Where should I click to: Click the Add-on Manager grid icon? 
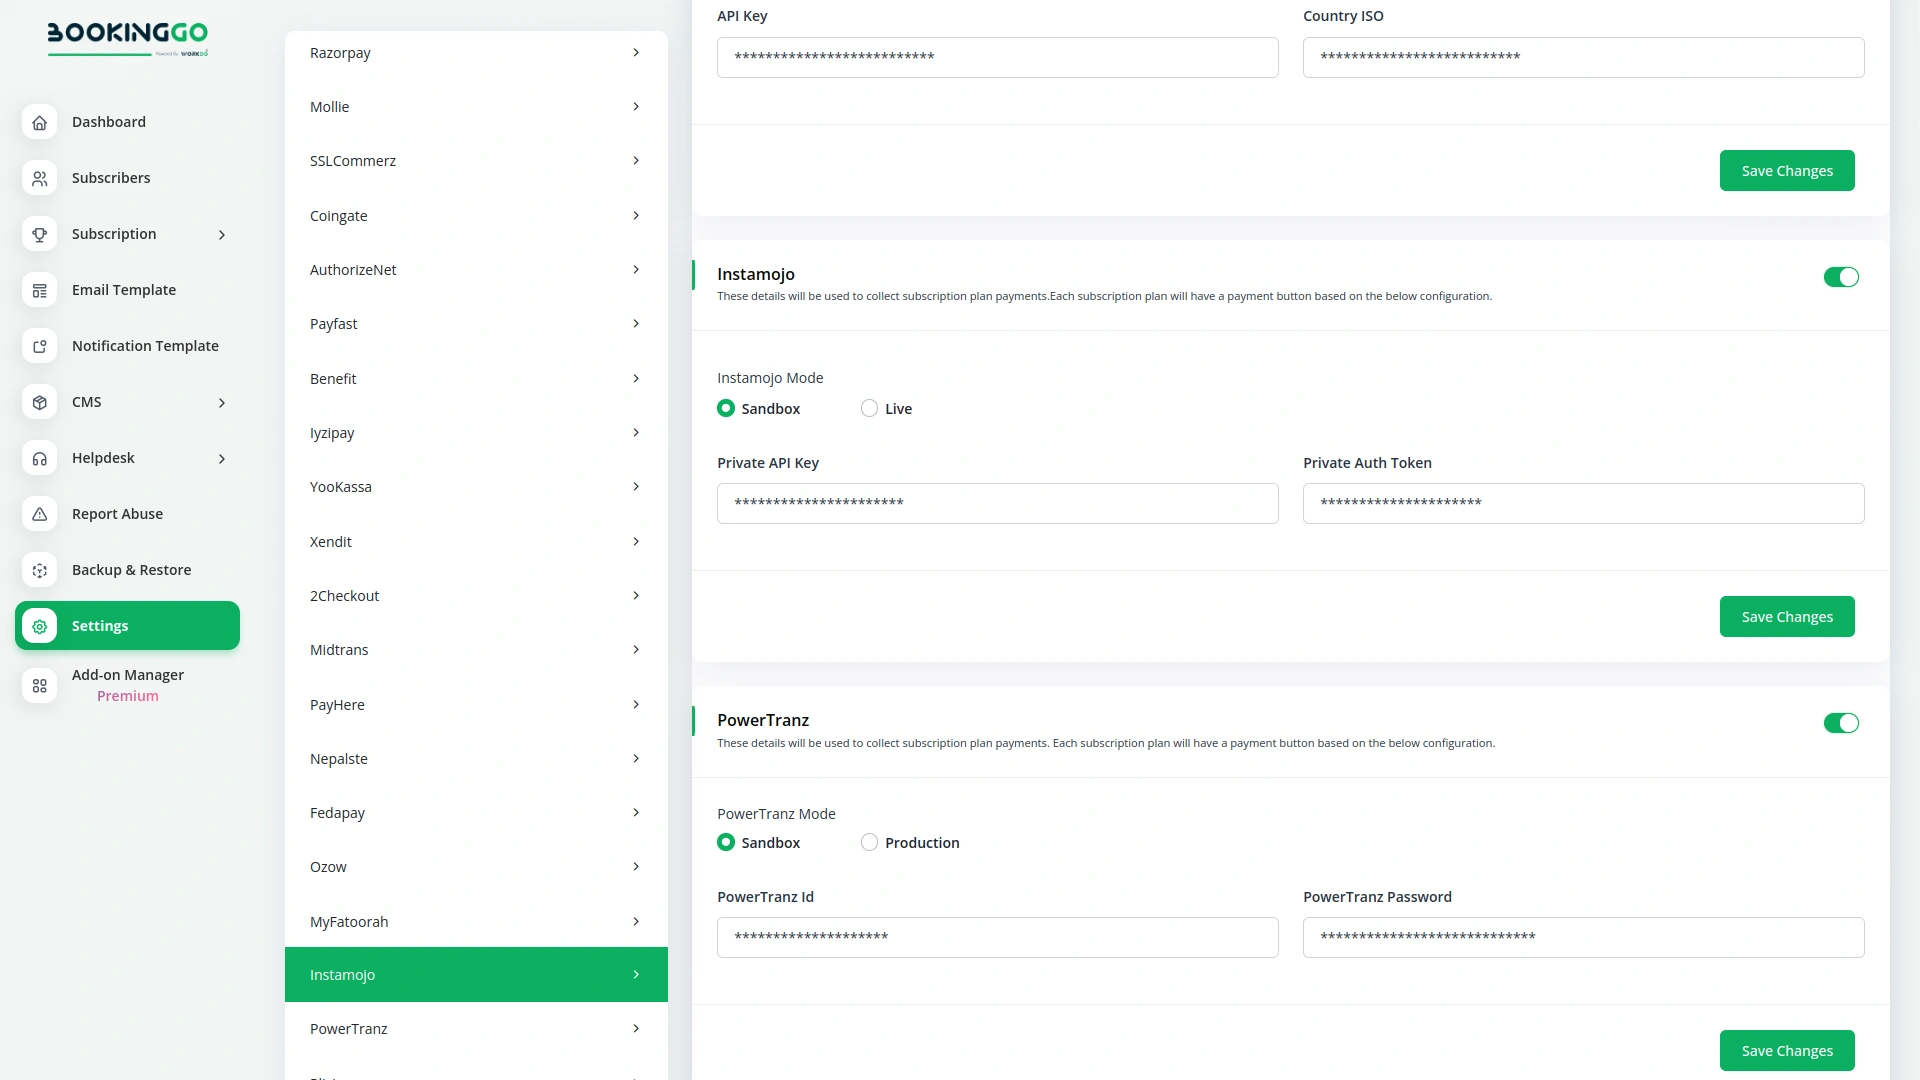(x=39, y=686)
